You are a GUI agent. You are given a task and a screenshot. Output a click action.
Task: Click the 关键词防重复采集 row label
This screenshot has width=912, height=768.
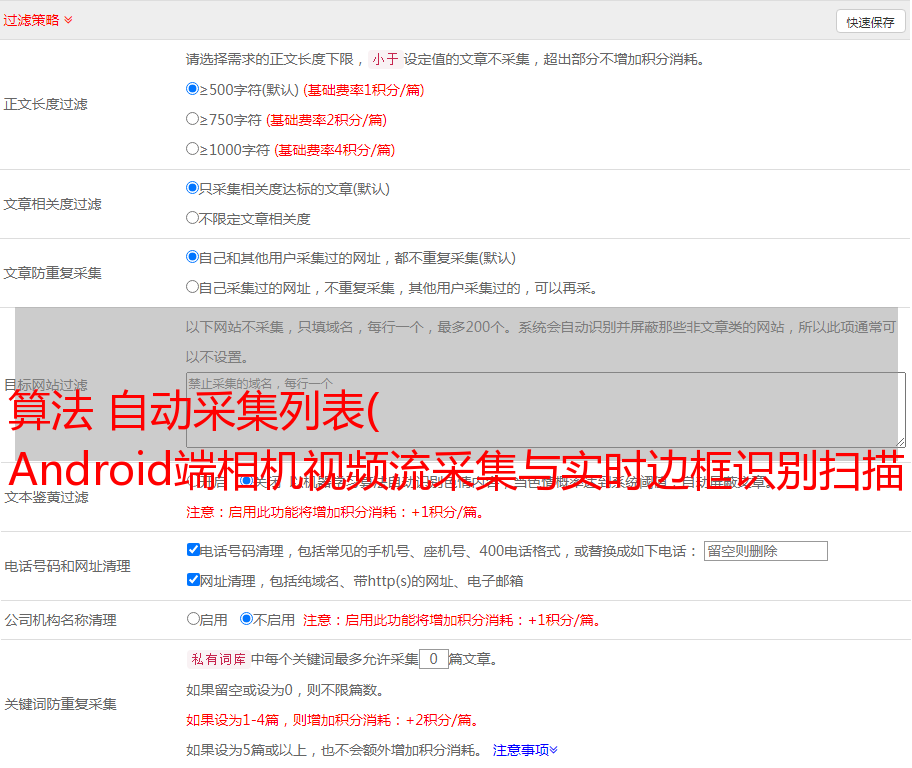pos(60,704)
